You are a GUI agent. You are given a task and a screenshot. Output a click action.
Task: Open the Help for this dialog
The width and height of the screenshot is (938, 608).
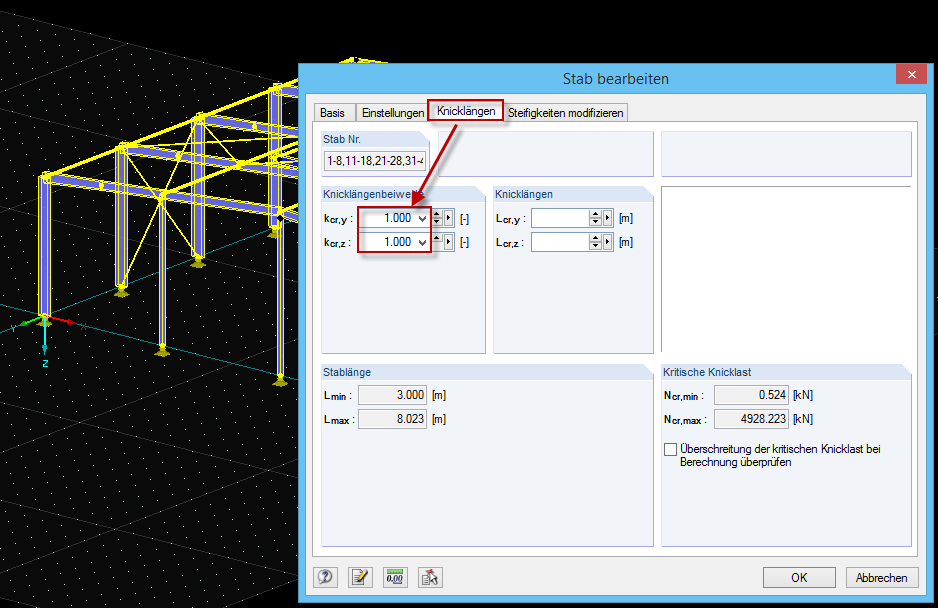pyautogui.click(x=325, y=577)
